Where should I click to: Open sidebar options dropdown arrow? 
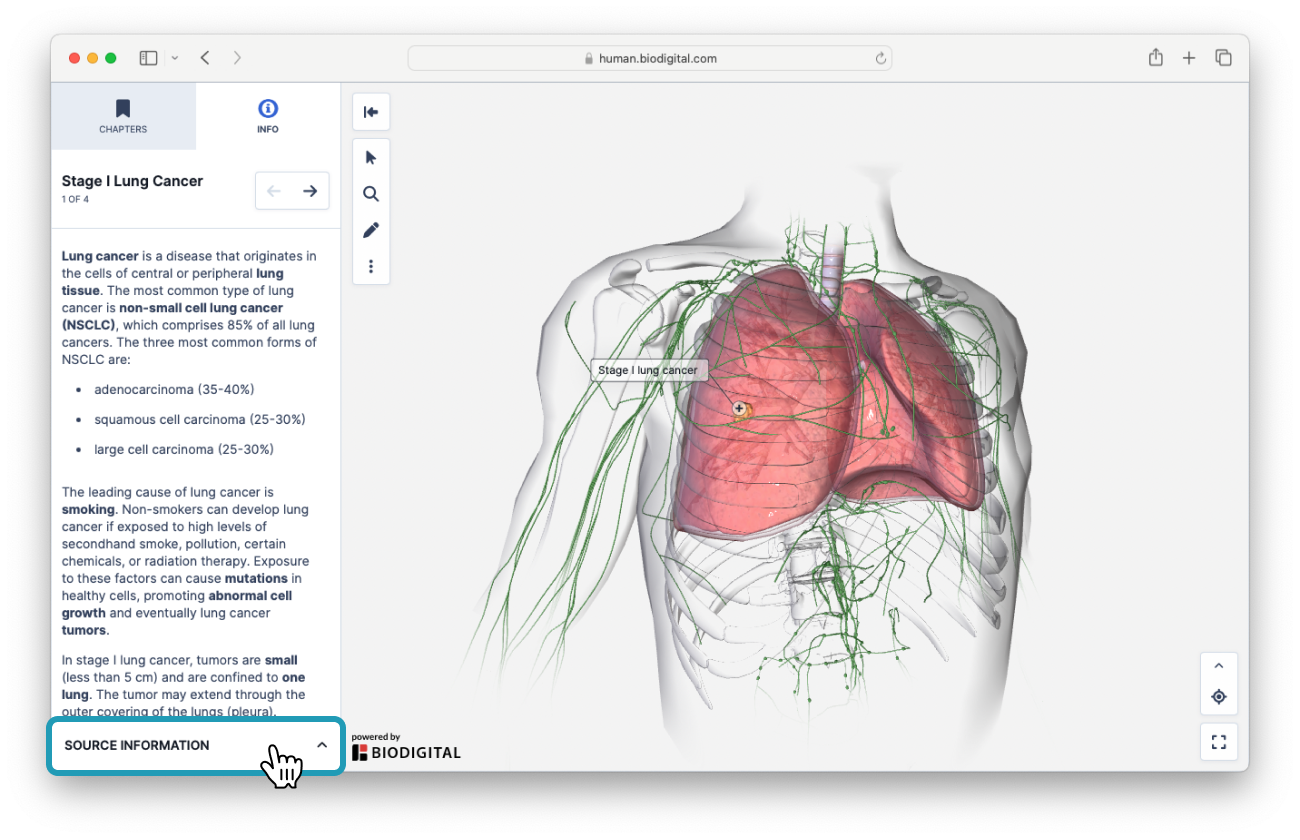[x=175, y=58]
